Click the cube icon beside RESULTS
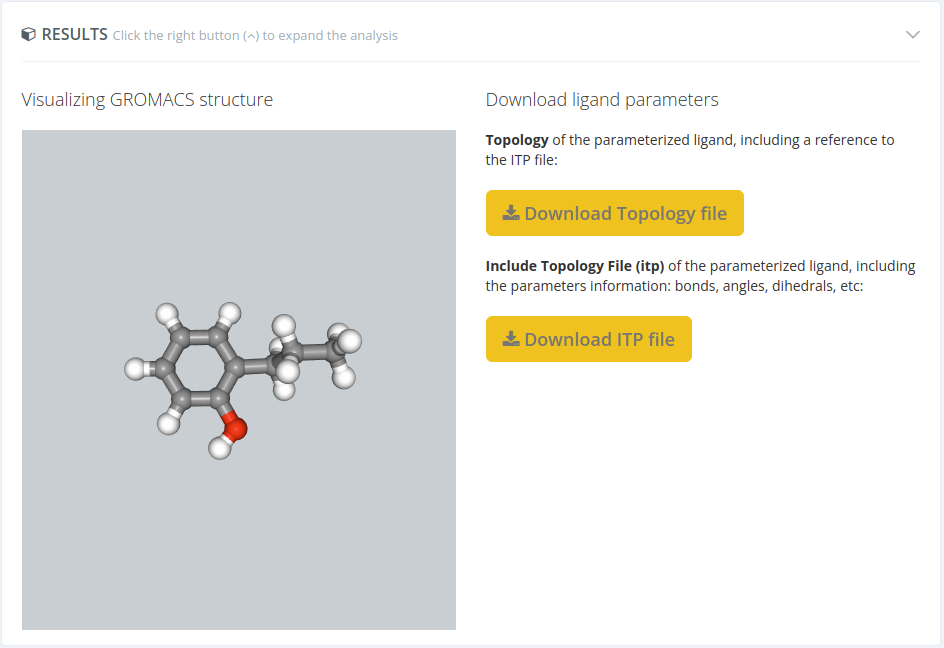The image size is (944, 648). click(x=28, y=34)
